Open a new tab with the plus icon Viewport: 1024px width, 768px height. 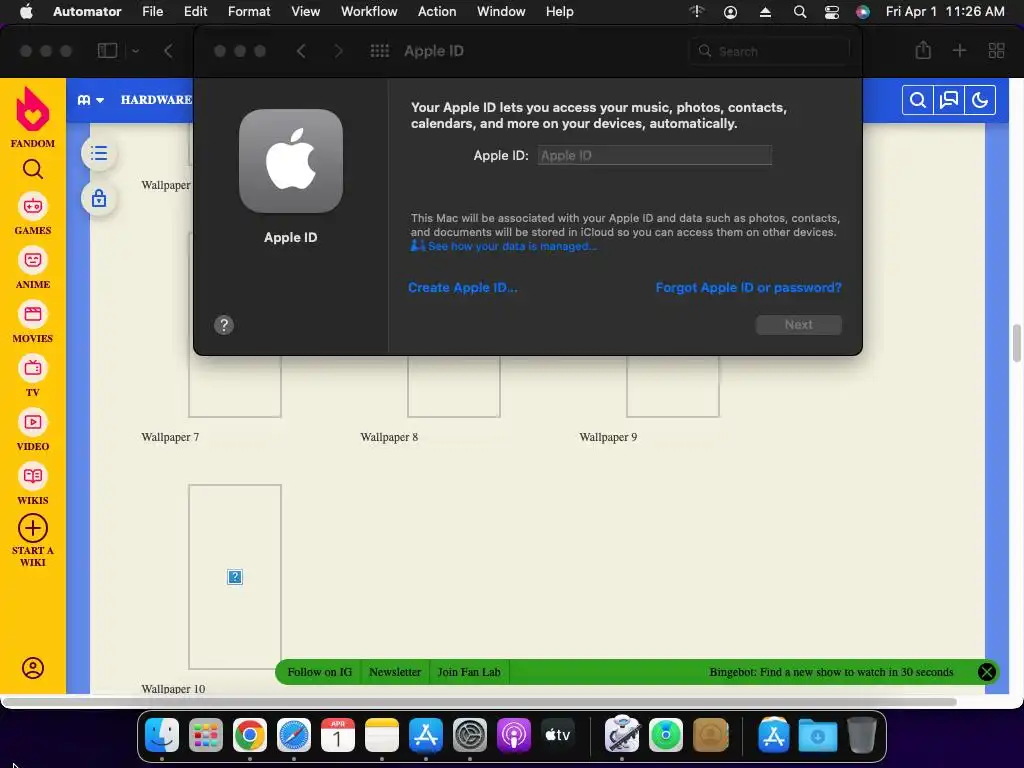coord(959,50)
